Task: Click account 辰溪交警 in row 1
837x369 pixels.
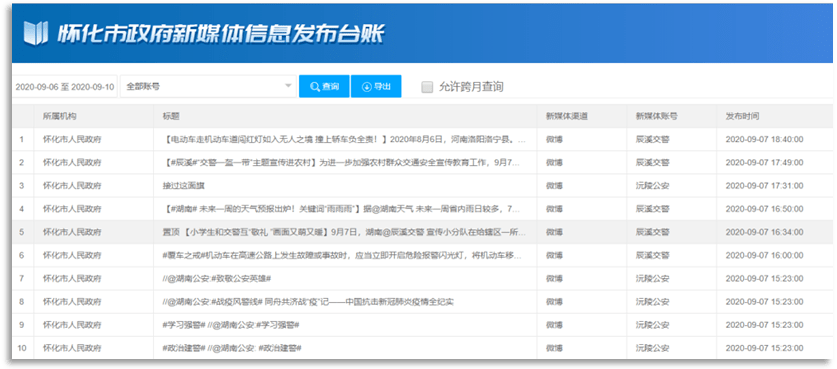Action: pyautogui.click(x=652, y=139)
